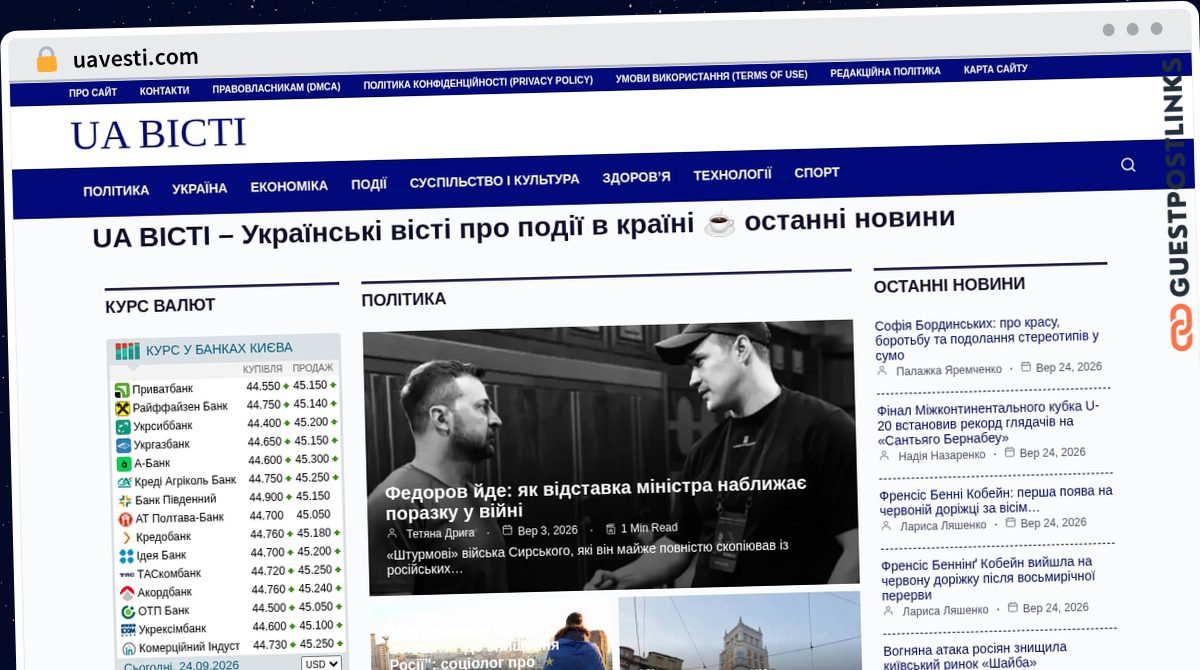Click the article thumbnail showing a tower building

740,631
